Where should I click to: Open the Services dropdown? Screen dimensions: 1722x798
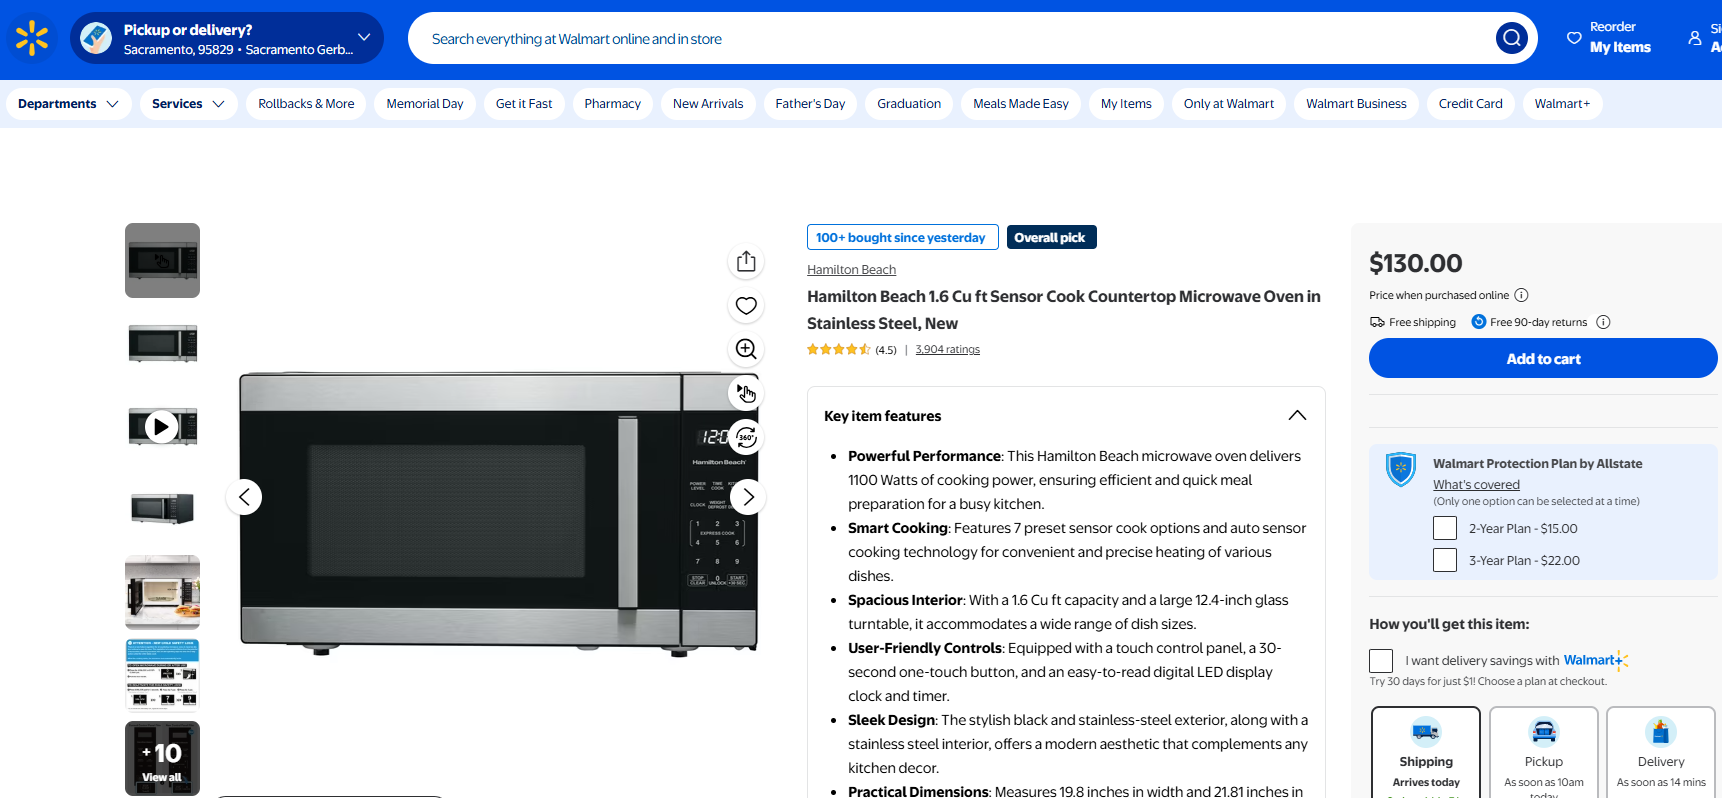[x=188, y=104]
